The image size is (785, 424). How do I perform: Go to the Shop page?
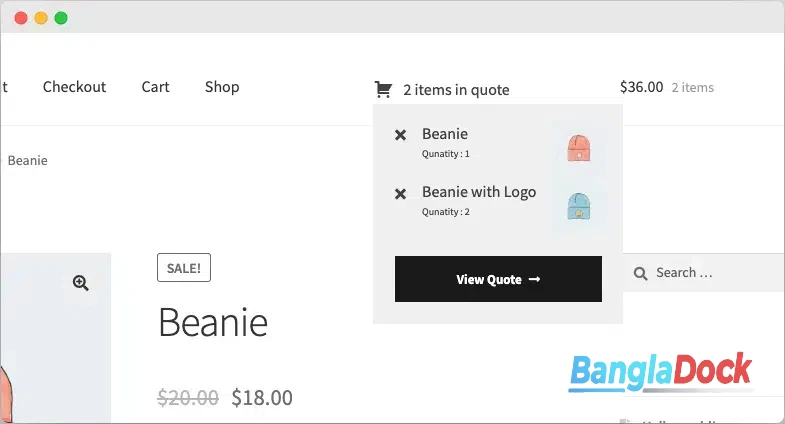pos(222,87)
